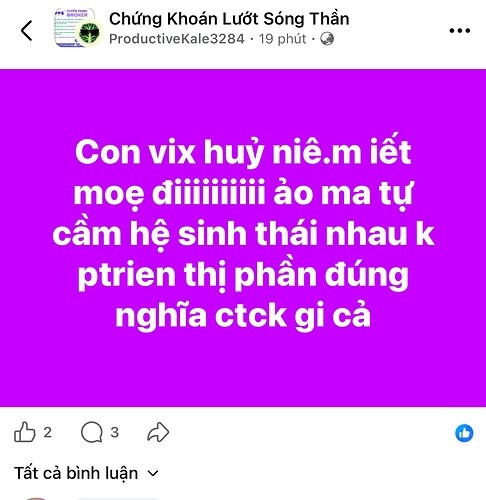
Task: Tap the post text starting Con vix
Action: pos(243,233)
